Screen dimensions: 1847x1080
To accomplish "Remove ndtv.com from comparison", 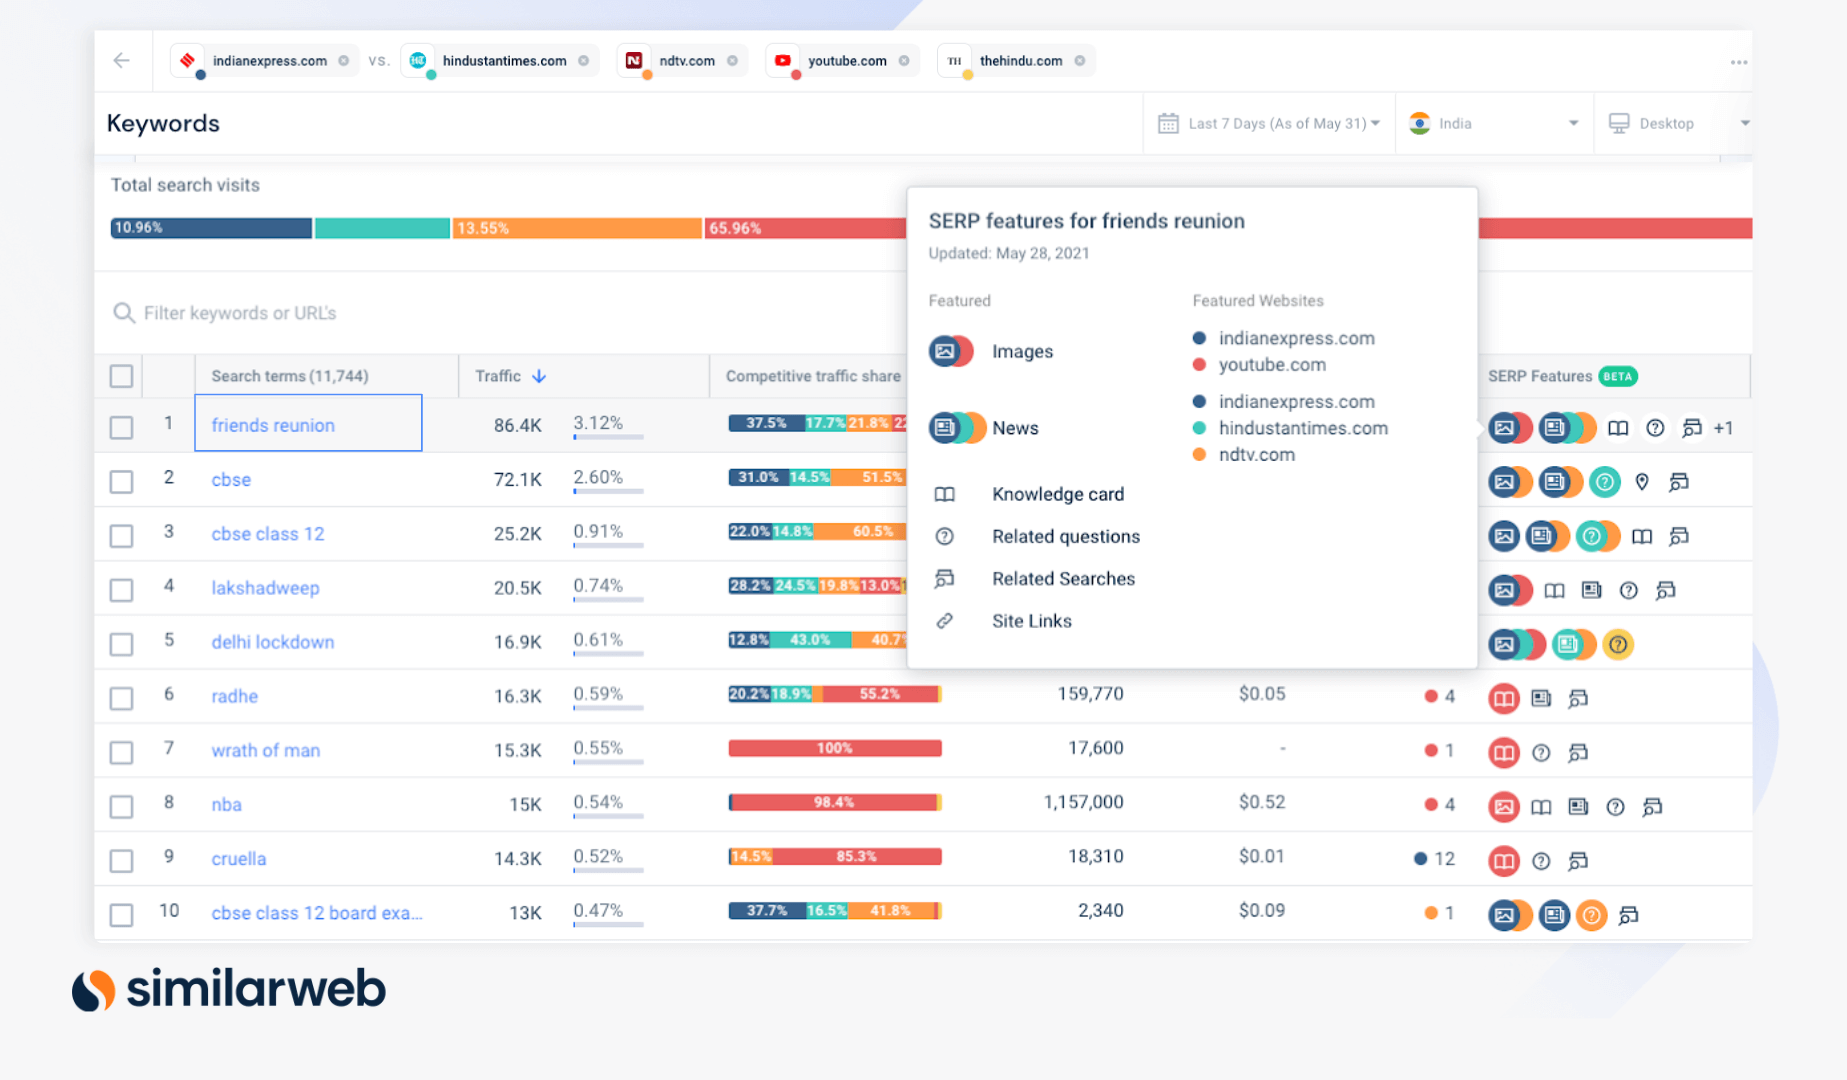I will 733,61.
